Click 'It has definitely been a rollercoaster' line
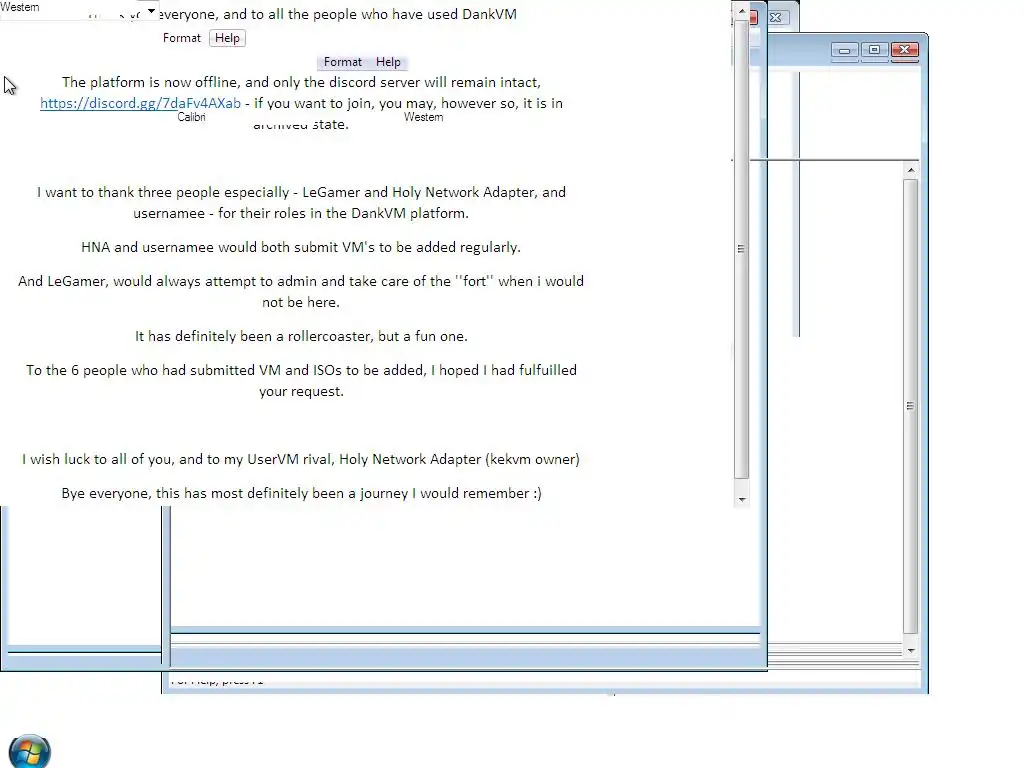Image resolution: width=1024 pixels, height=768 pixels. [x=301, y=336]
